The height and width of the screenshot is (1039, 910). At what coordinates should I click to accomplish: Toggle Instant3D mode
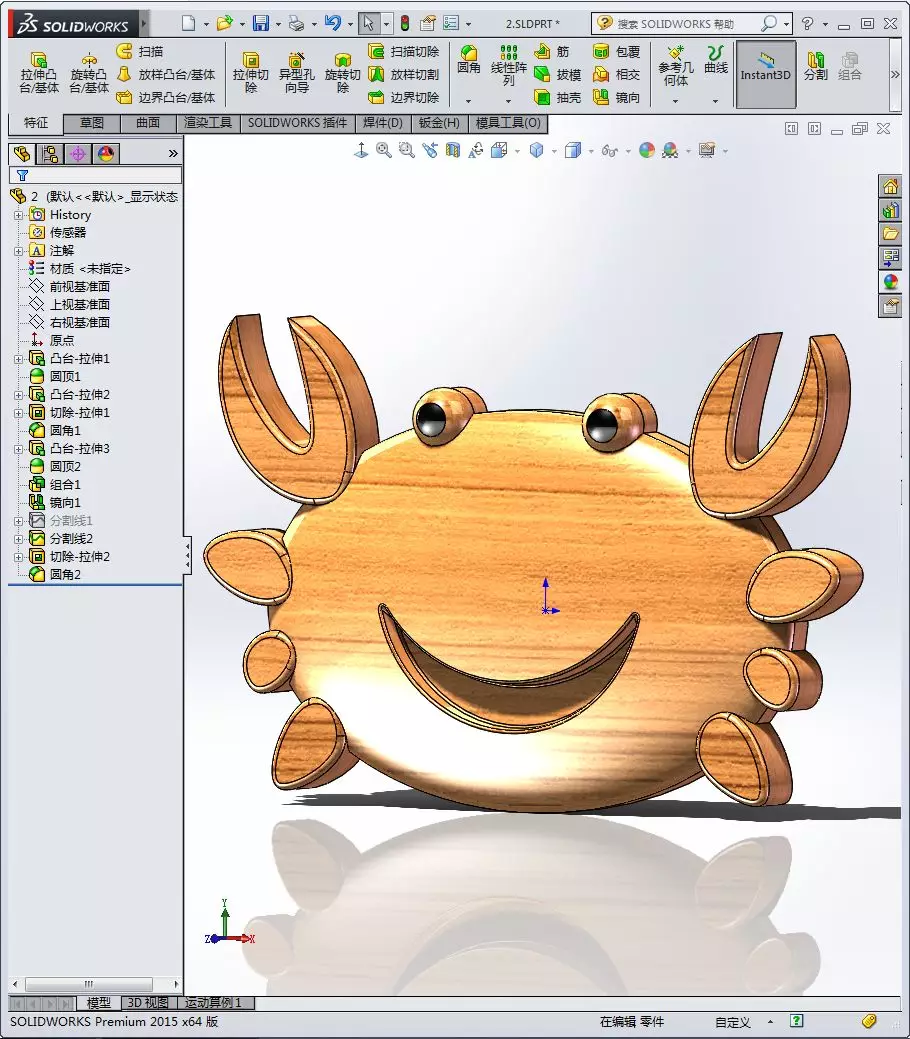pyautogui.click(x=766, y=74)
